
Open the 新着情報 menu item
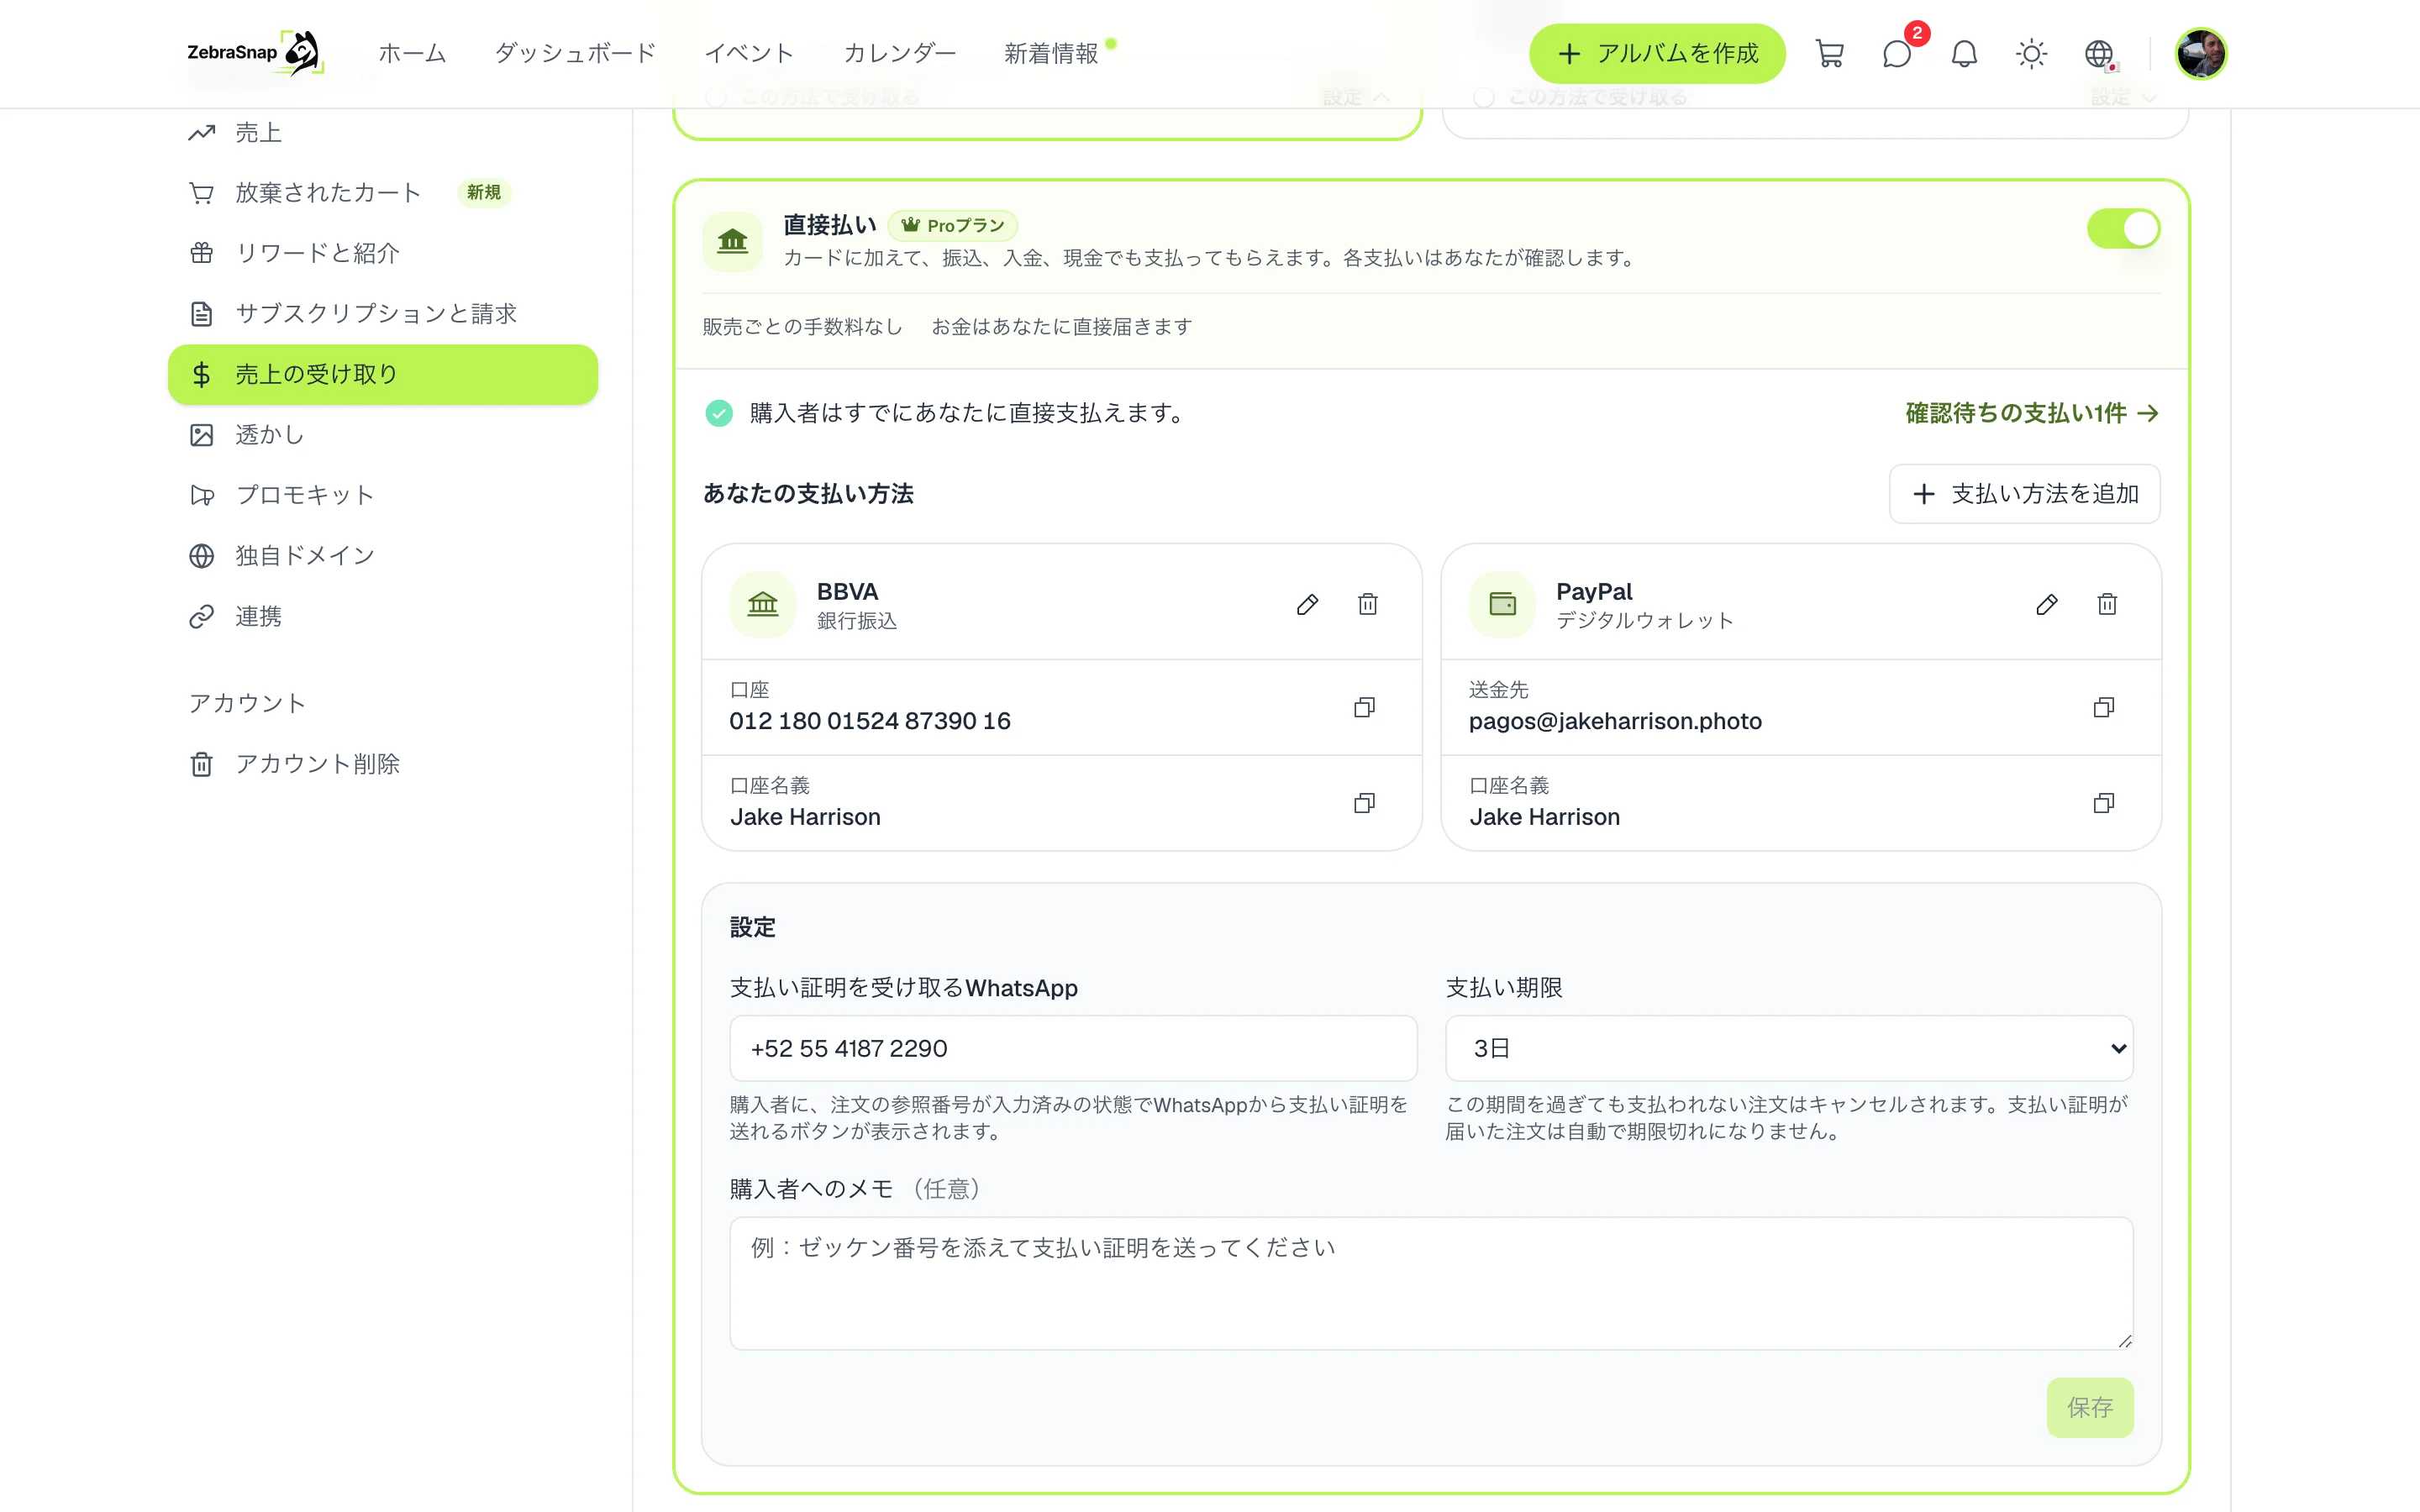(x=1051, y=53)
